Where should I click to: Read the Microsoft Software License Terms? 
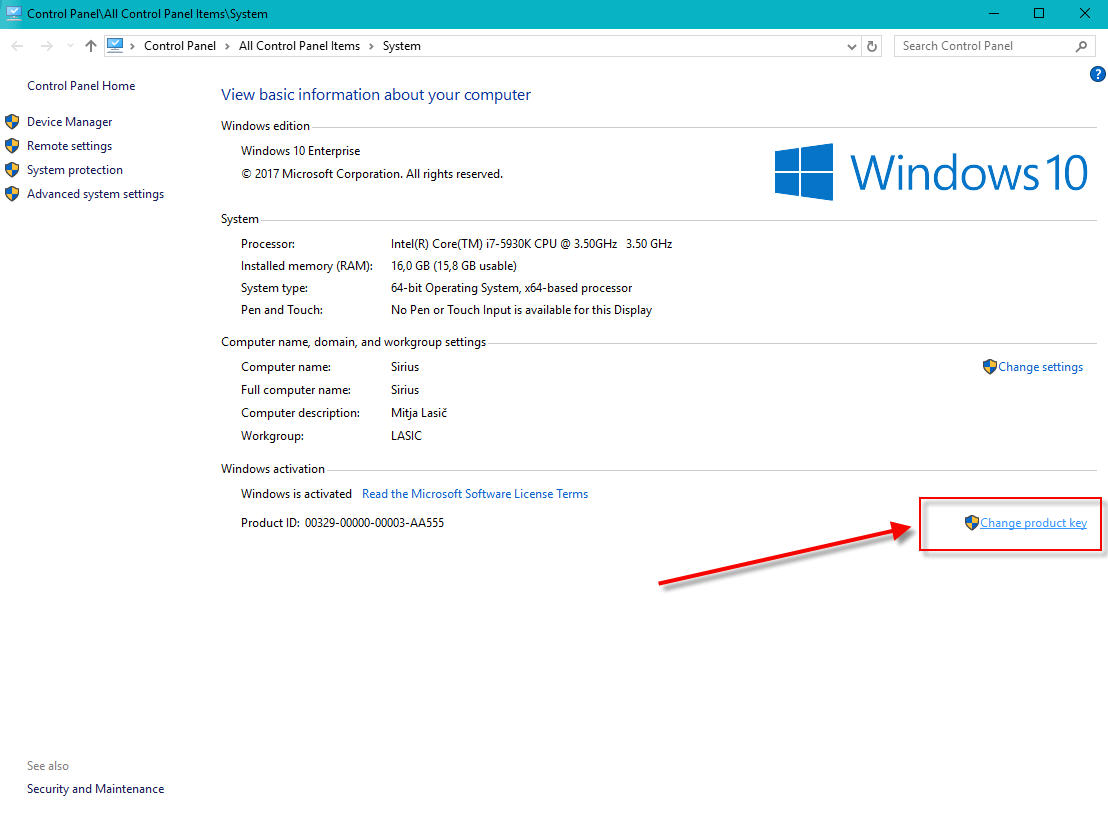(474, 494)
